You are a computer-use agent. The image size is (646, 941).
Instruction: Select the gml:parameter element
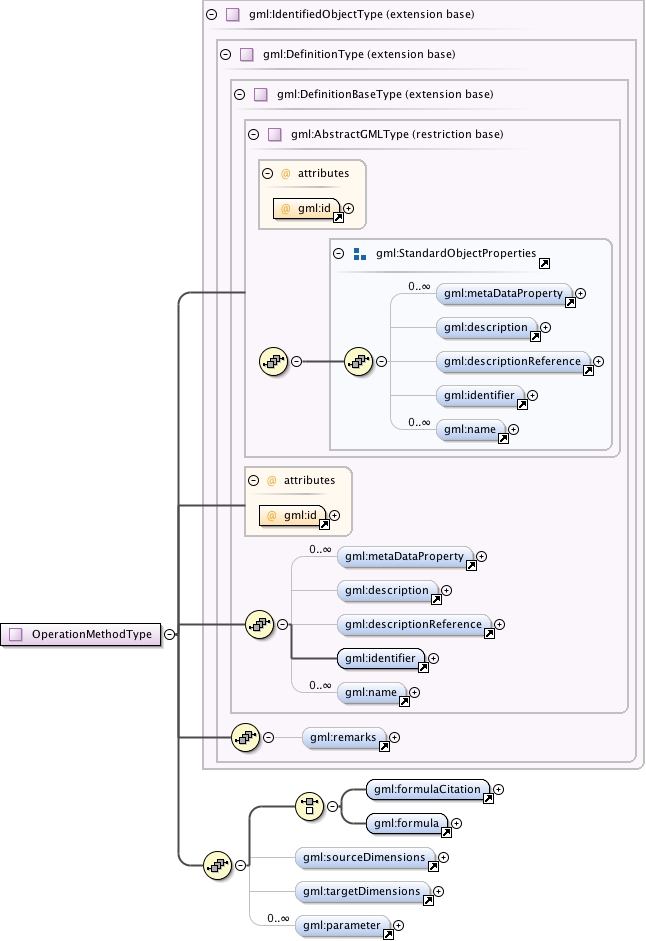pos(343,925)
